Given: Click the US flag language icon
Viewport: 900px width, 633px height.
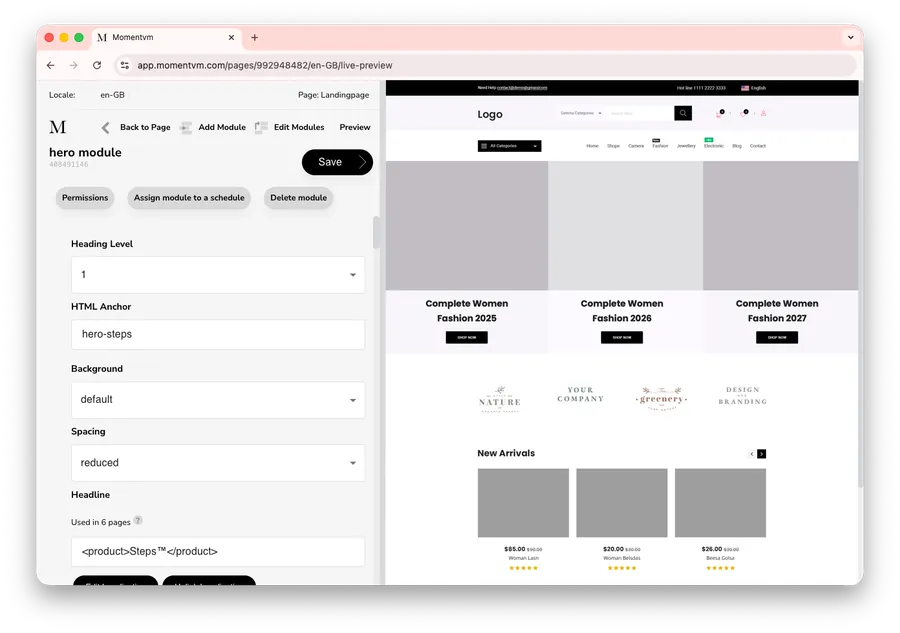Looking at the screenshot, I should click(x=745, y=88).
